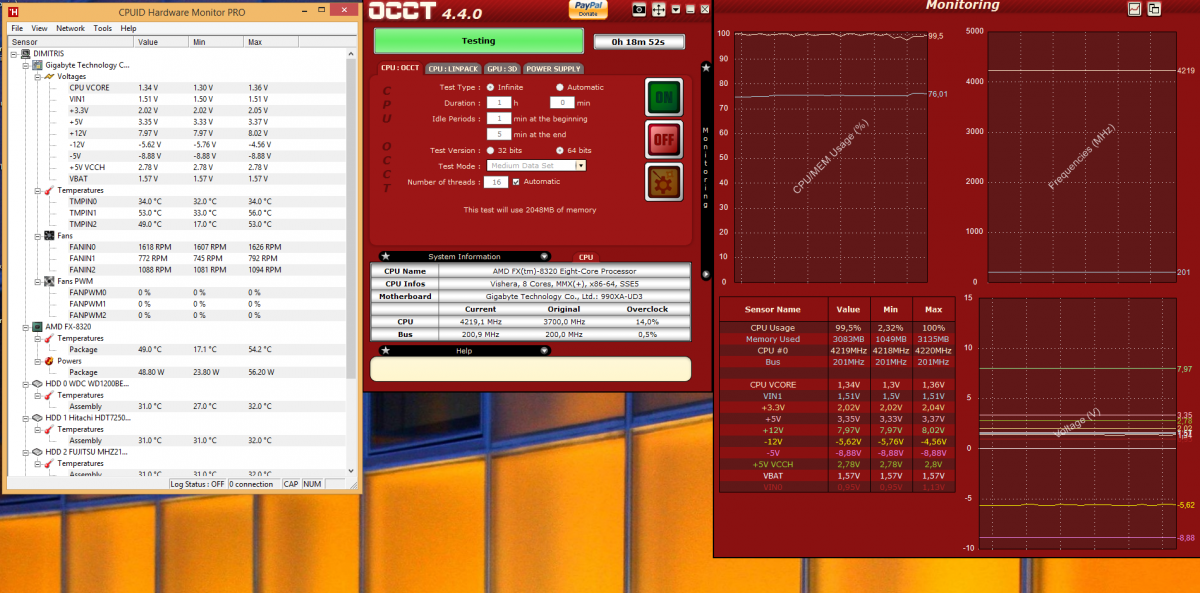Select 64 bits test version
1200x593 pixels.
click(559, 150)
